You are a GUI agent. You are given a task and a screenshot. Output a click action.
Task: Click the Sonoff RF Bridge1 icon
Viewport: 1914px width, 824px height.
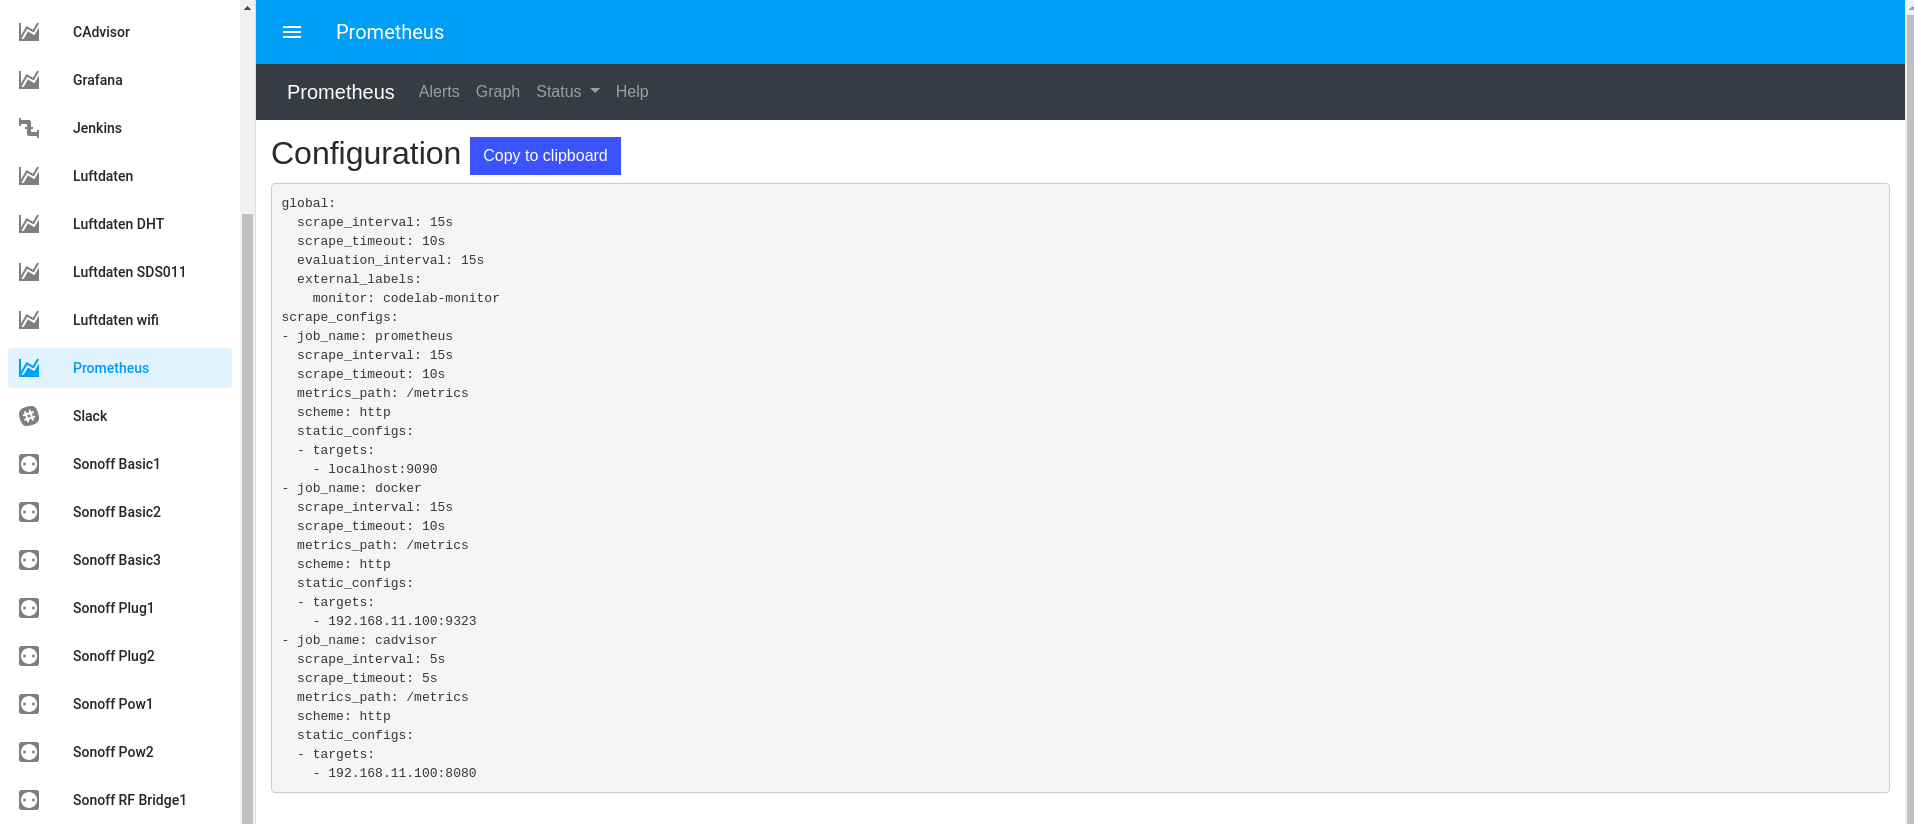click(29, 800)
